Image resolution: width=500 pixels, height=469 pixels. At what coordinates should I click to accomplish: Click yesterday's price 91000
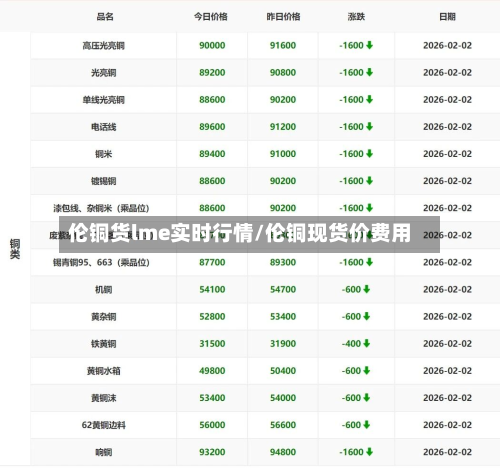coord(283,154)
